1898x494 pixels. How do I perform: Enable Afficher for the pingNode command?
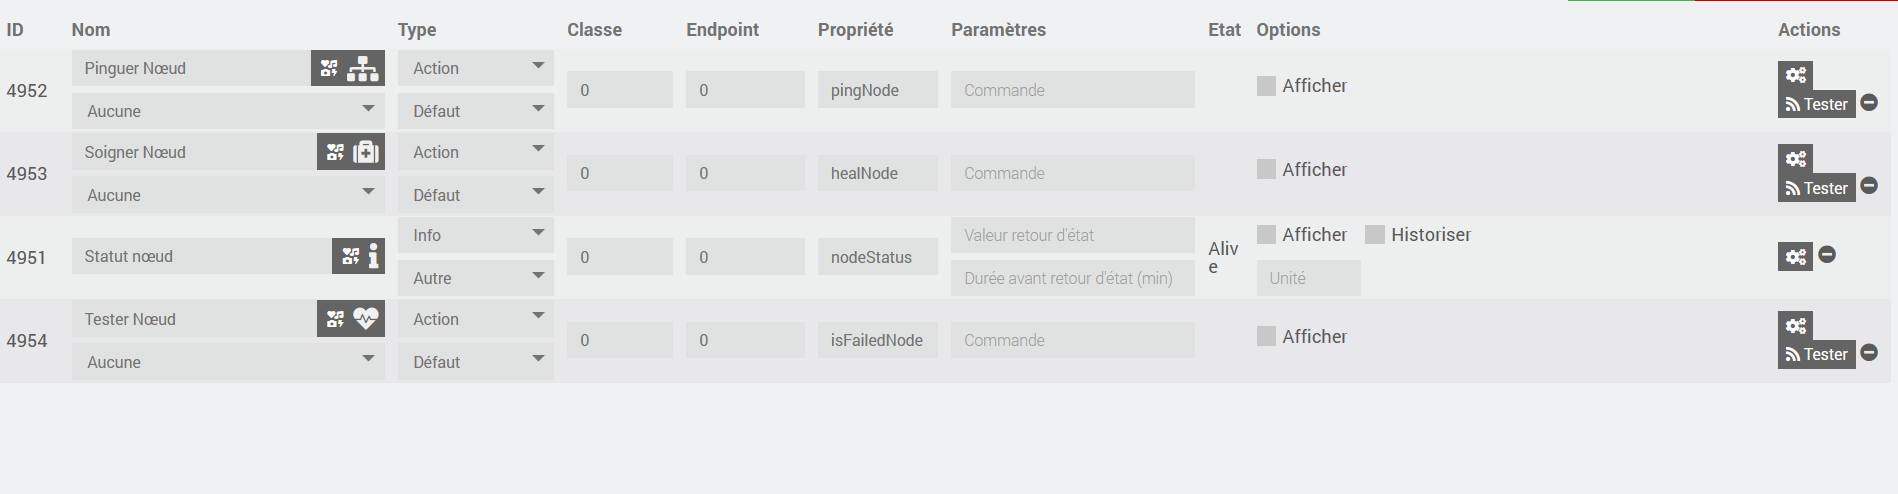point(1266,86)
